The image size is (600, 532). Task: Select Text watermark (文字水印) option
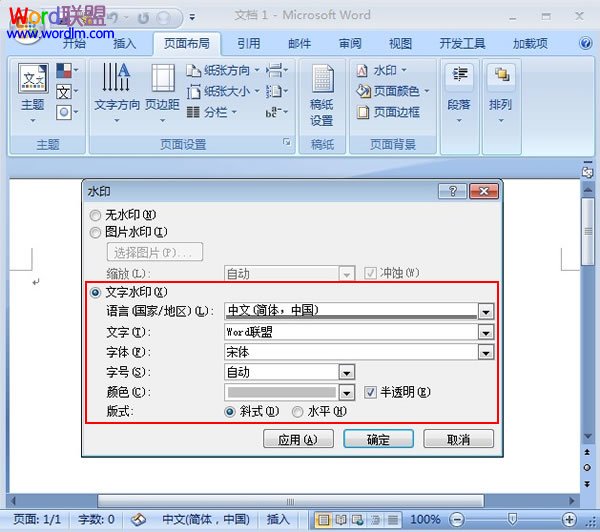128,292
